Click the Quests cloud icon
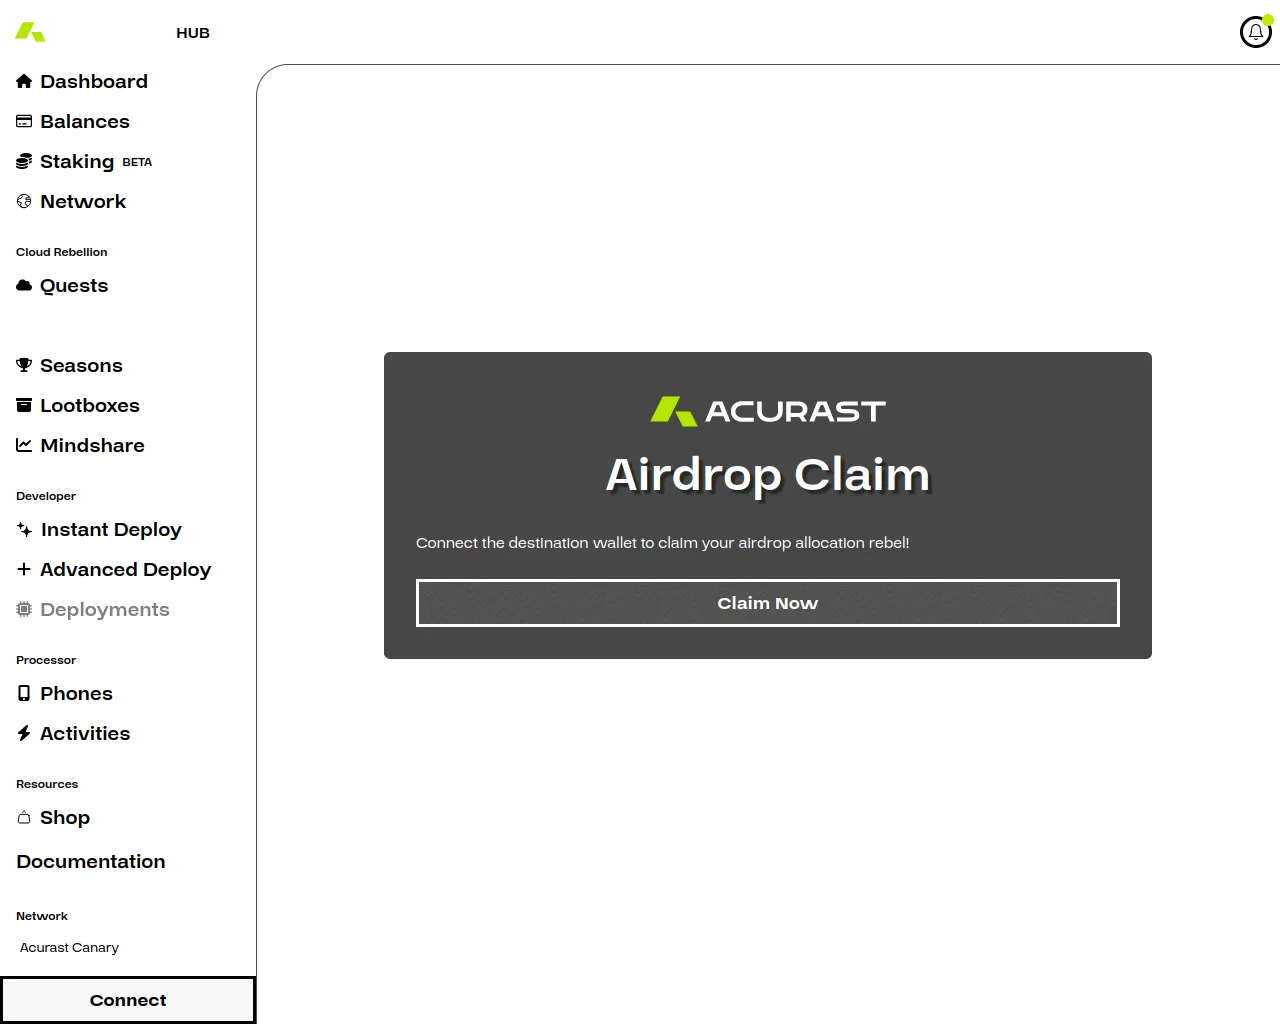The image size is (1280, 1024). coord(24,285)
